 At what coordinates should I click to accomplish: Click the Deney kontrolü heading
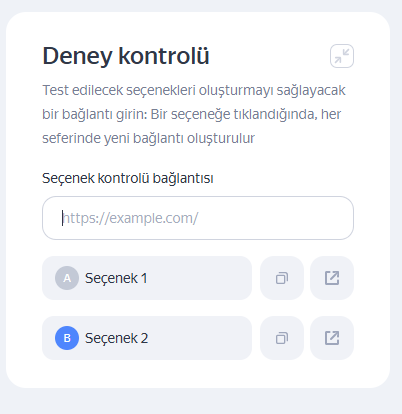point(126,56)
